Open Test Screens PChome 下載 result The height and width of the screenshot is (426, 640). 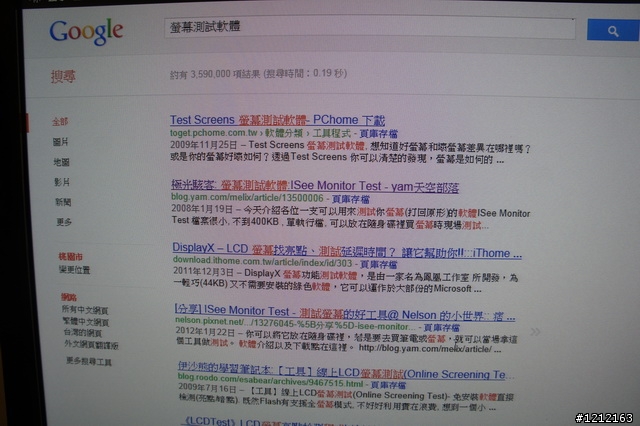(x=278, y=120)
